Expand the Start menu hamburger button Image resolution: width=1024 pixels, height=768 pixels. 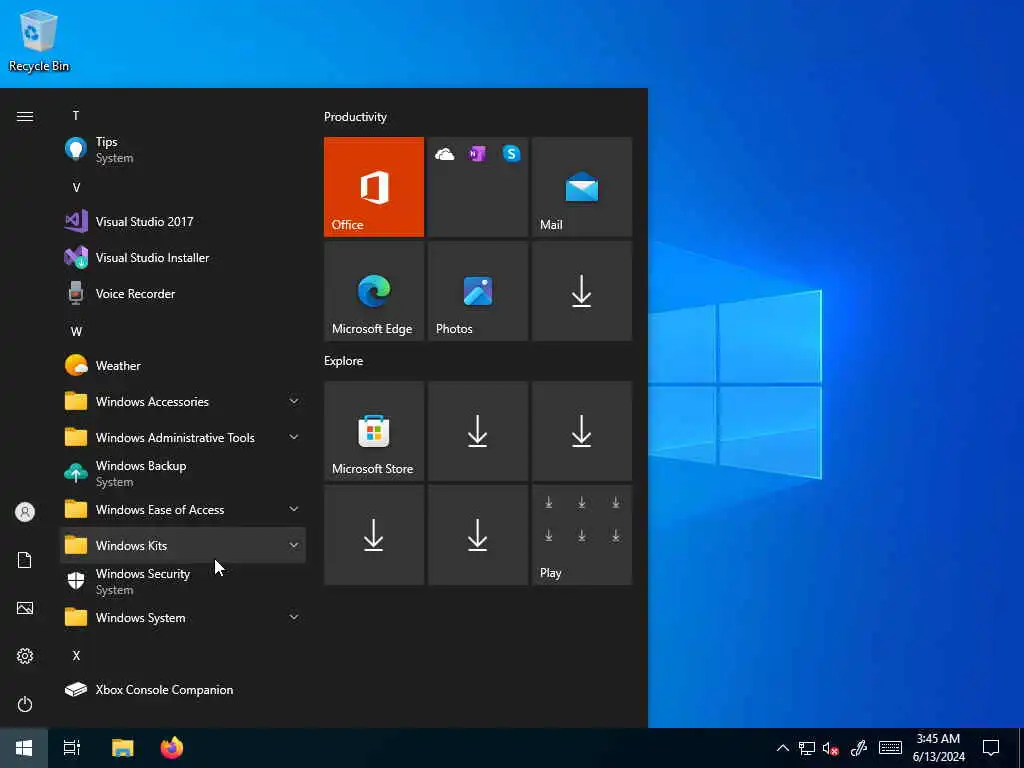coord(25,116)
